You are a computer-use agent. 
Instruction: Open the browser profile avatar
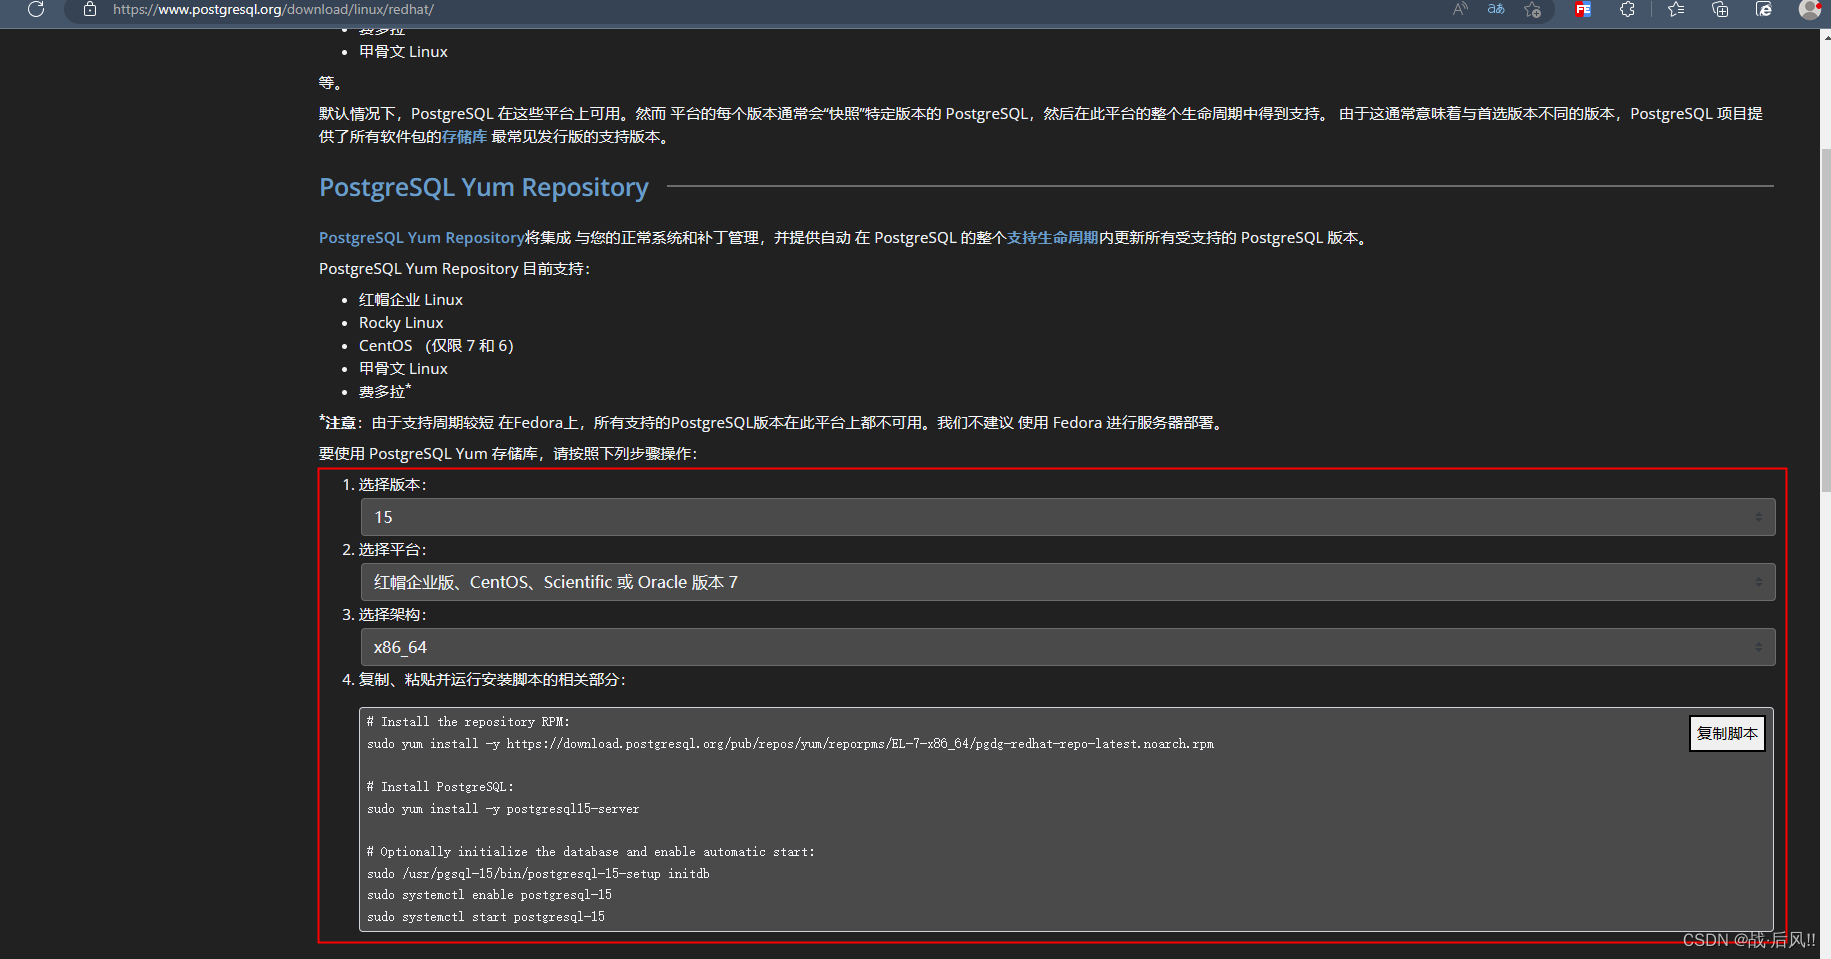tap(1809, 9)
